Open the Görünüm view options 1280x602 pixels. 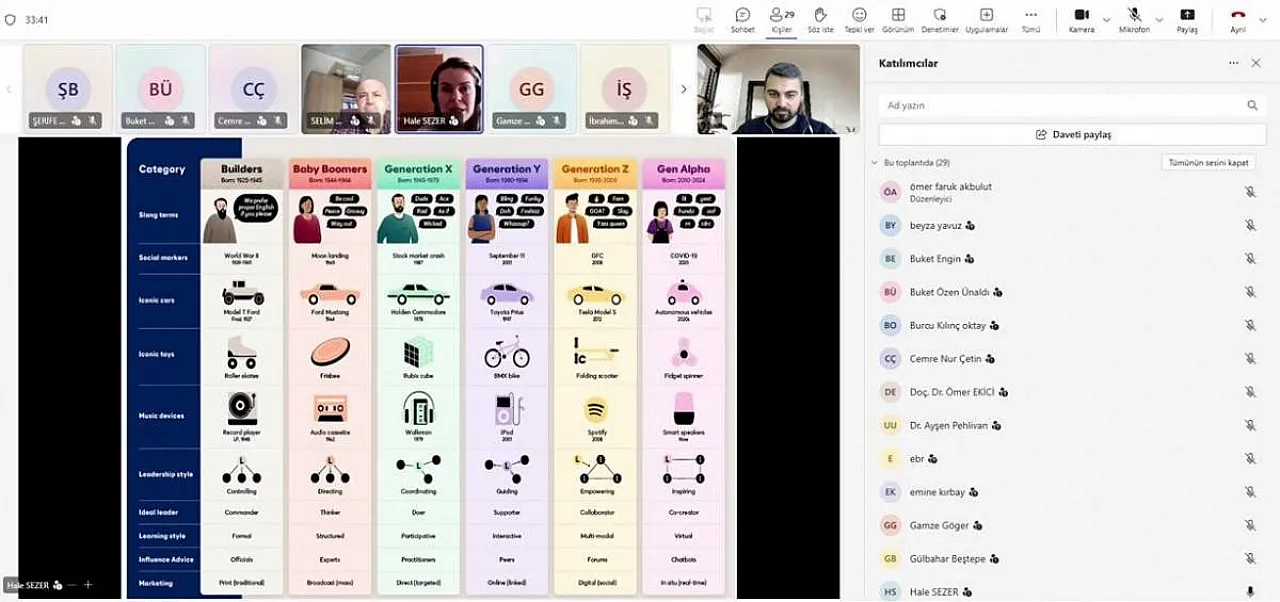pyautogui.click(x=898, y=18)
